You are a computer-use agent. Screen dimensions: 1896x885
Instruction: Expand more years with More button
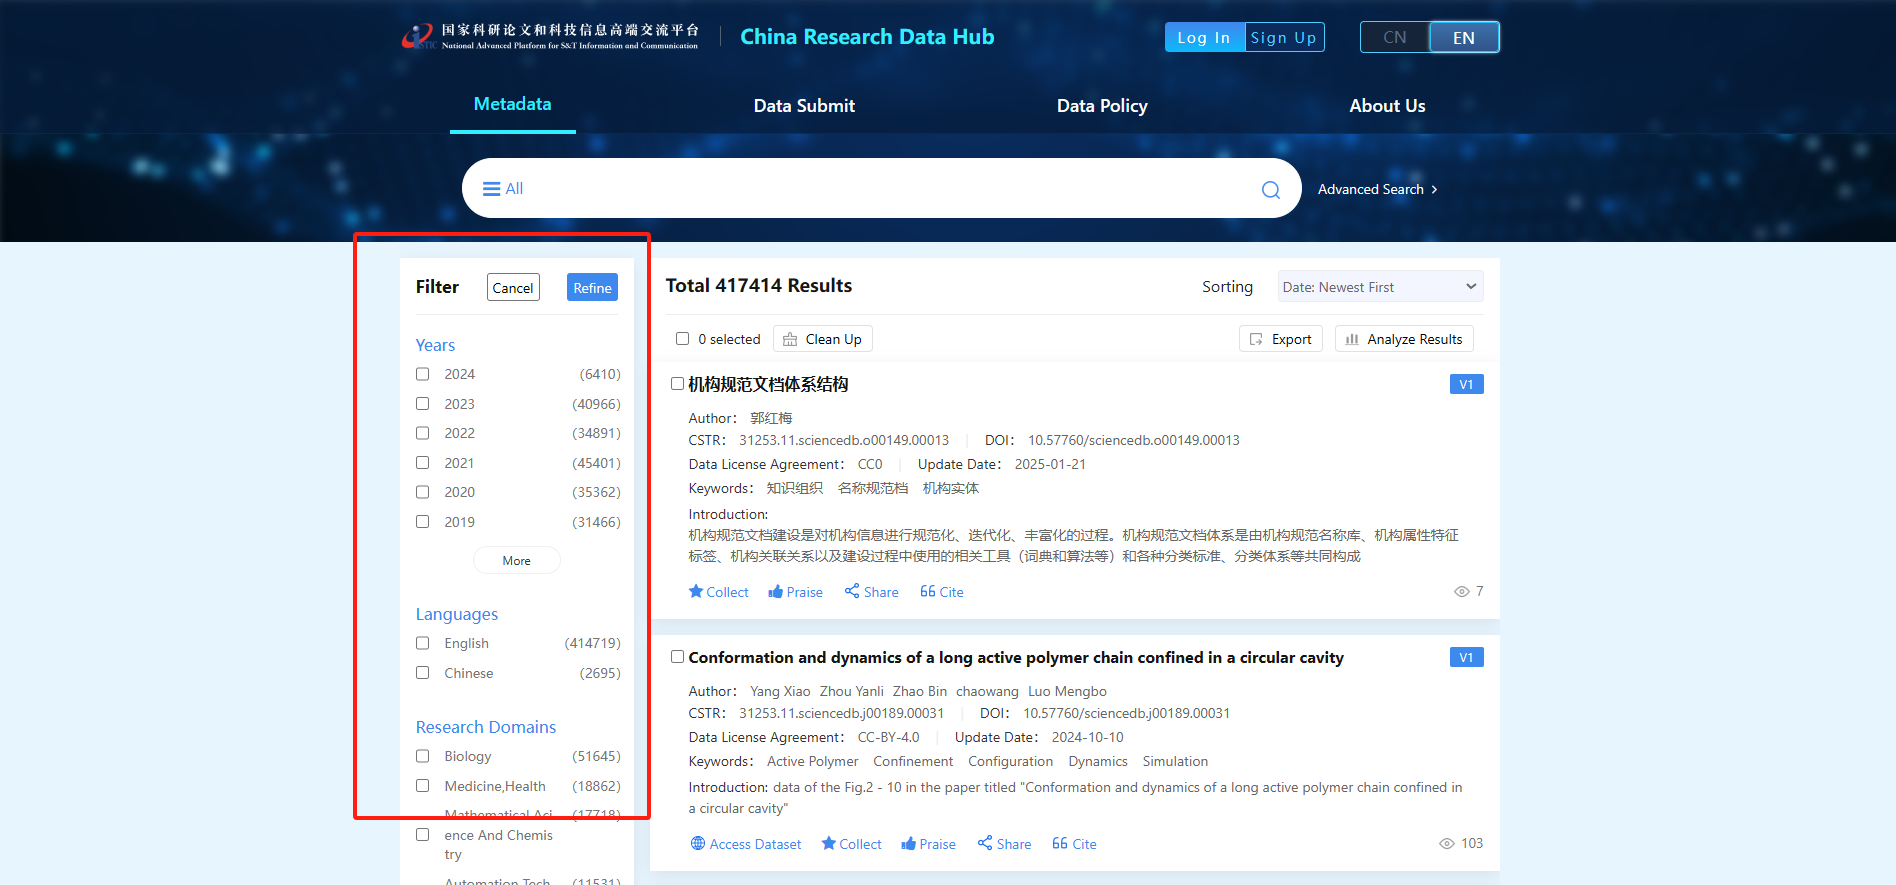pyautogui.click(x=516, y=561)
